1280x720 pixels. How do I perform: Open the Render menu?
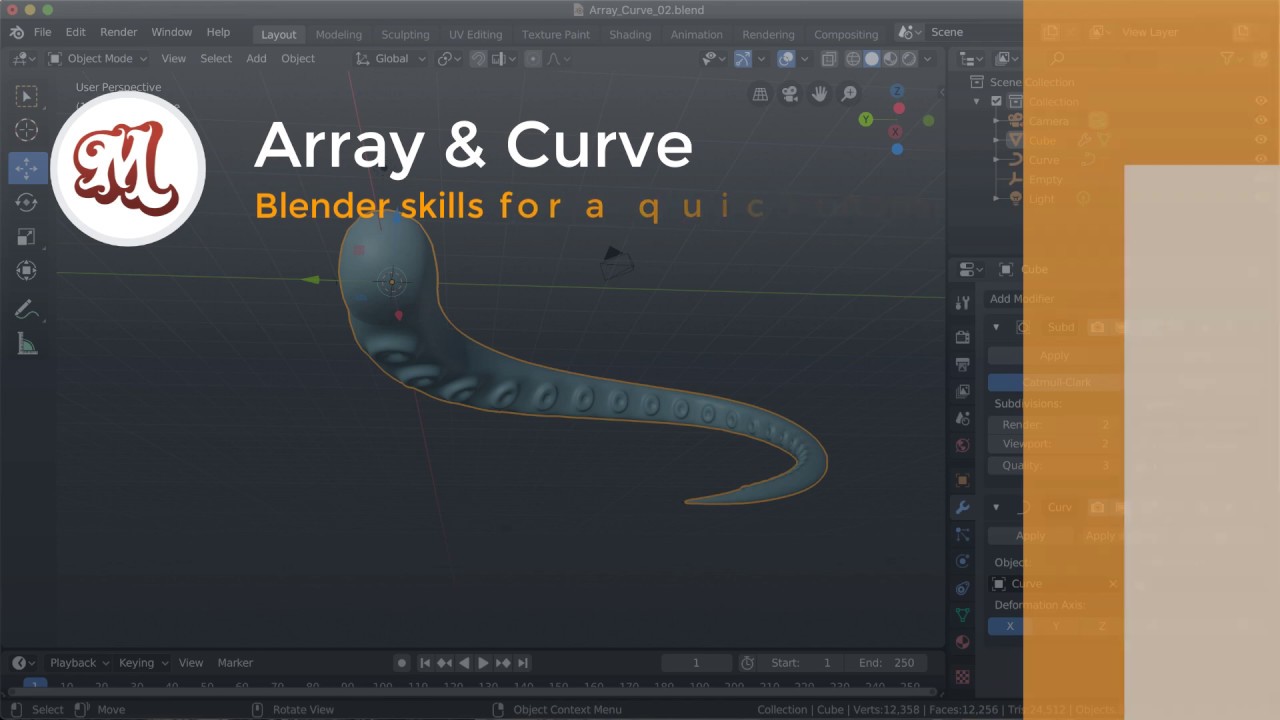(x=119, y=32)
